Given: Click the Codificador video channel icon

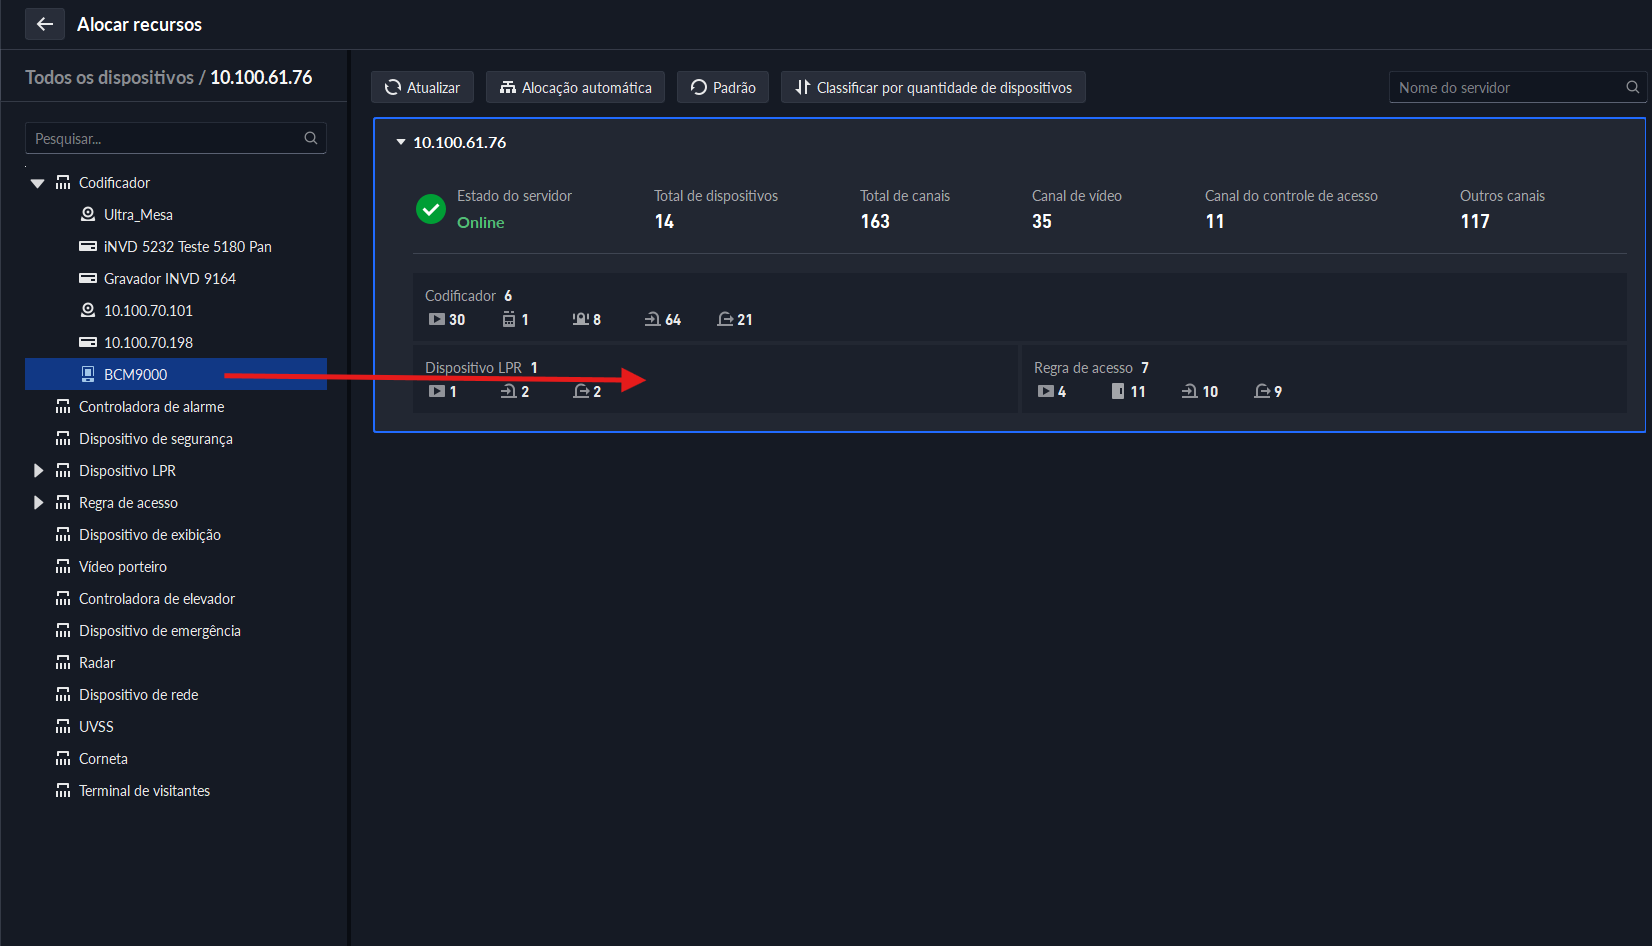Looking at the screenshot, I should pos(437,319).
